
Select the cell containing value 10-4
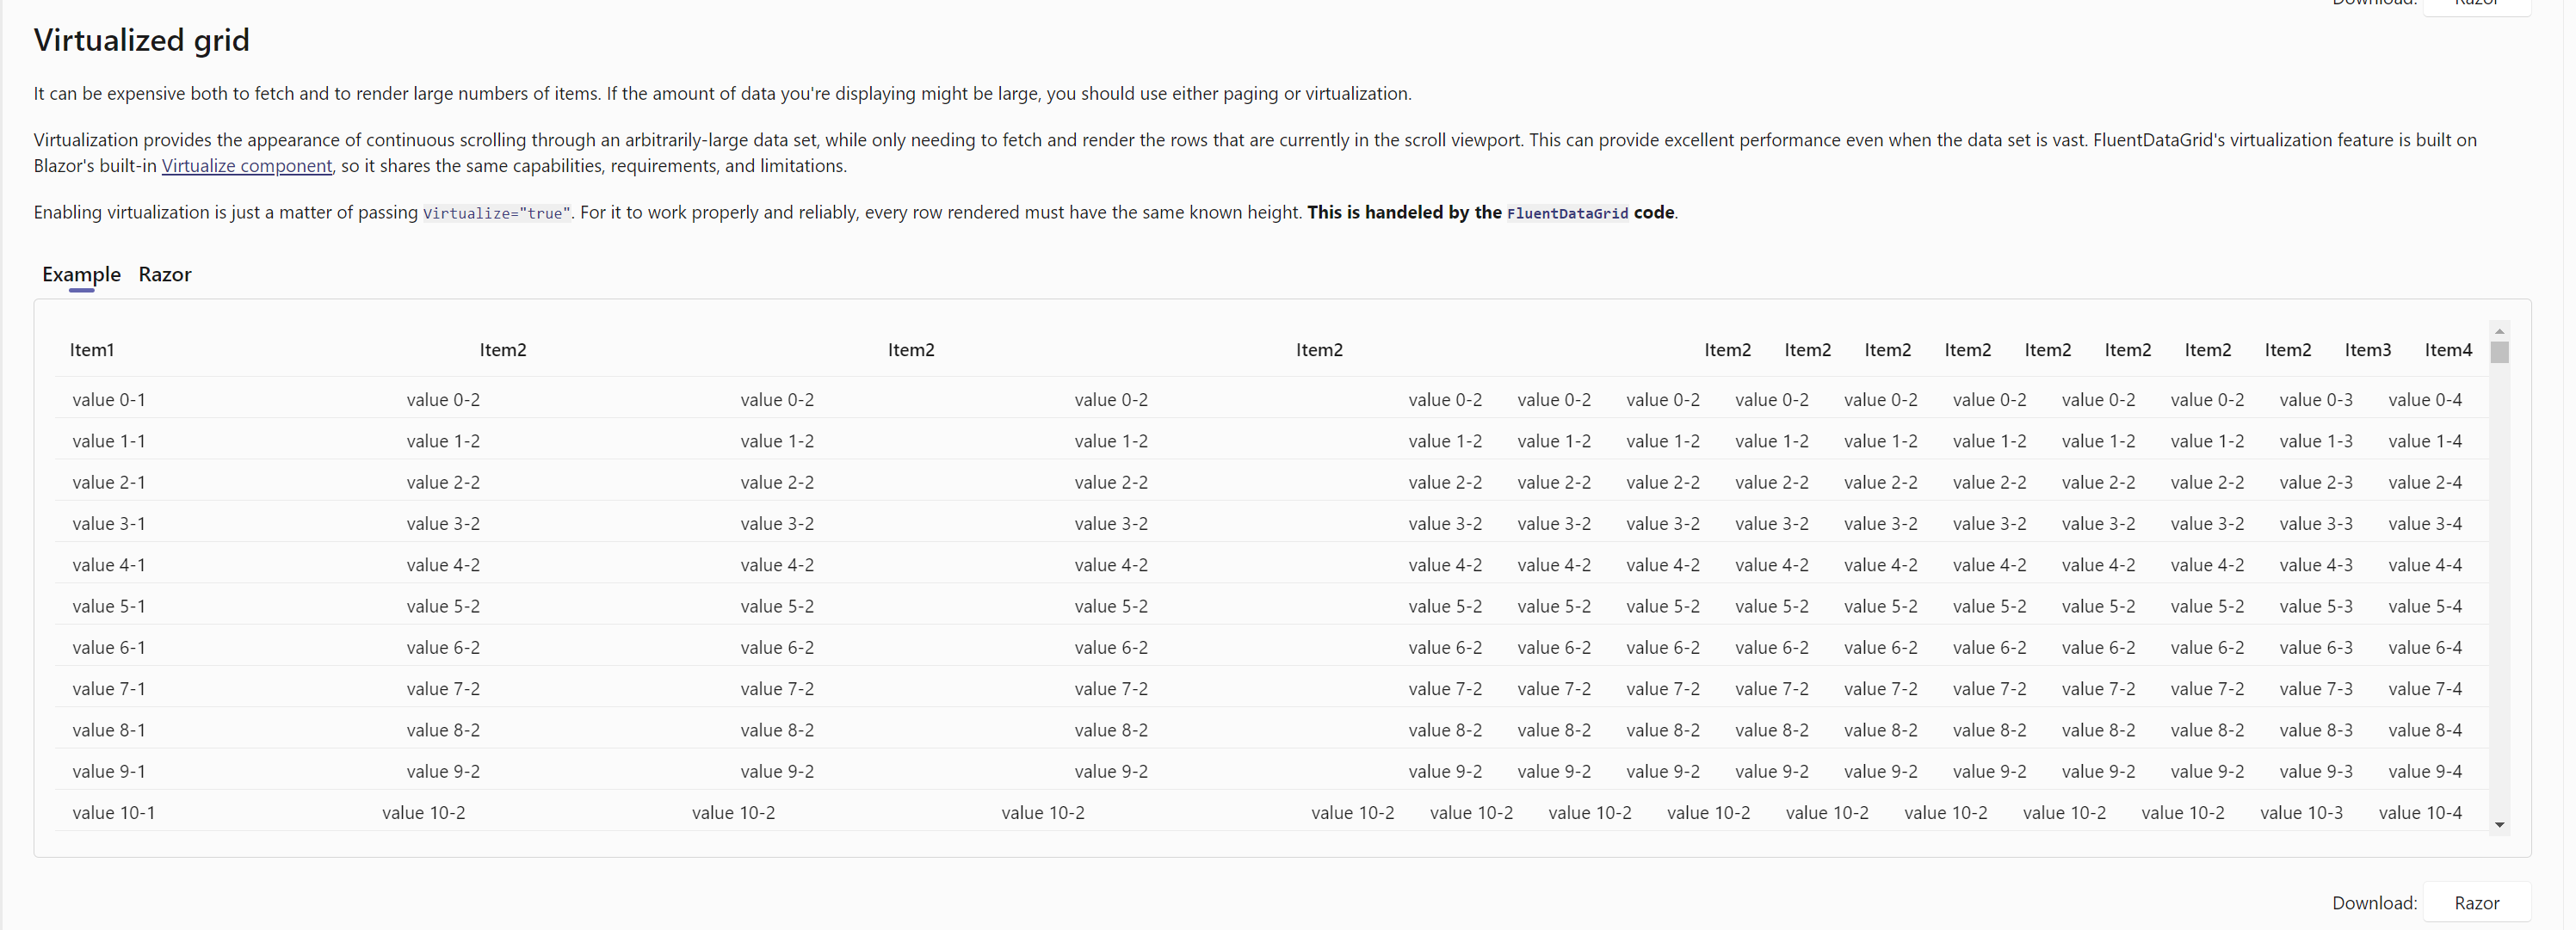pos(2421,812)
